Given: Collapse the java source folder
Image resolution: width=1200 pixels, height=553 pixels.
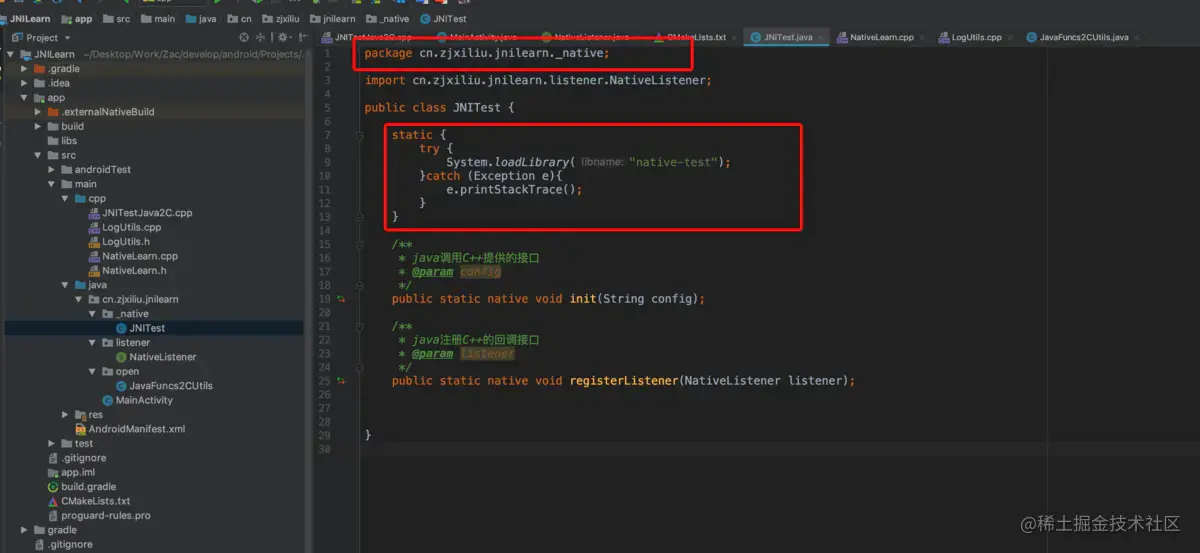Looking at the screenshot, I should (66, 285).
